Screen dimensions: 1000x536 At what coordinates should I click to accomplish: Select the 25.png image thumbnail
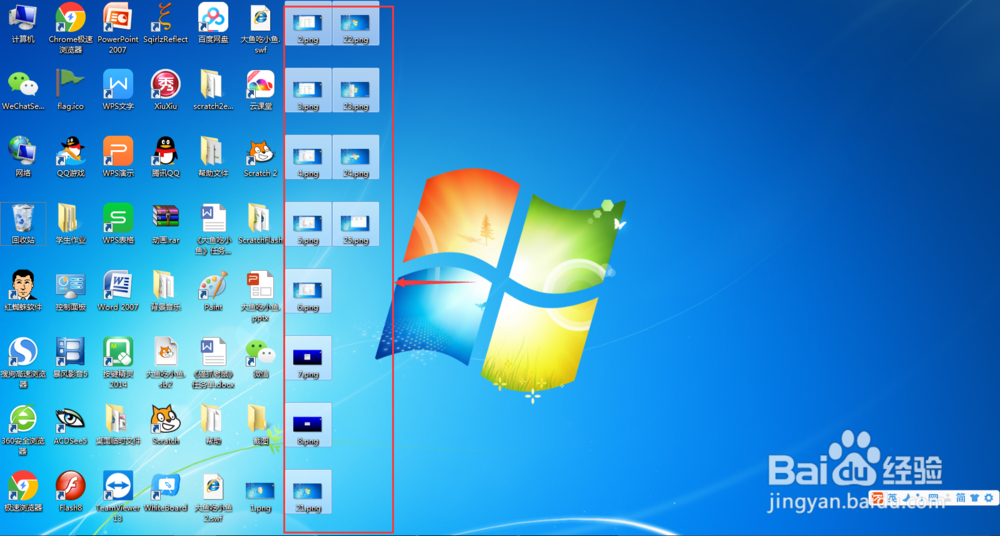pyautogui.click(x=356, y=224)
